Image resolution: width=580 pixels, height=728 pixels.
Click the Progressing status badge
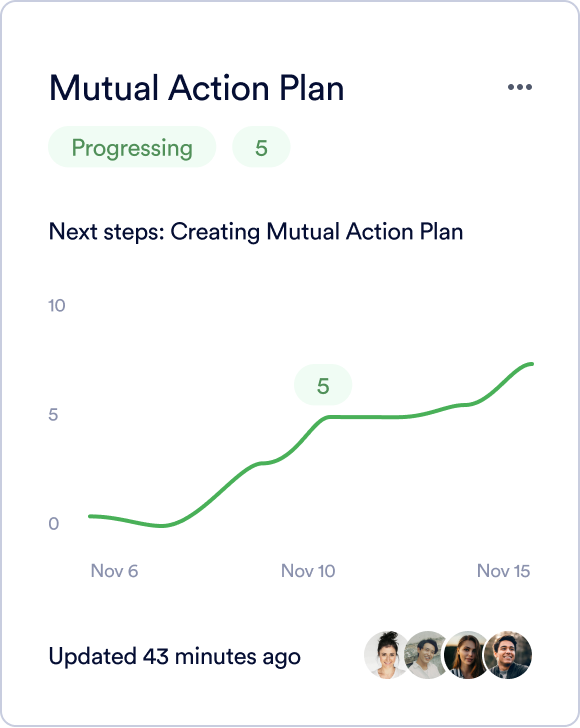pyautogui.click(x=132, y=147)
